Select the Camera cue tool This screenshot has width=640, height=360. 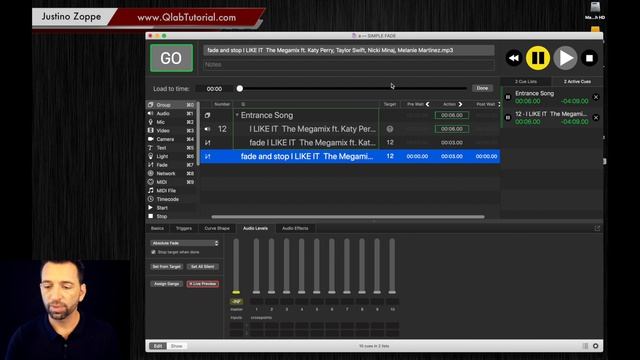coord(165,139)
